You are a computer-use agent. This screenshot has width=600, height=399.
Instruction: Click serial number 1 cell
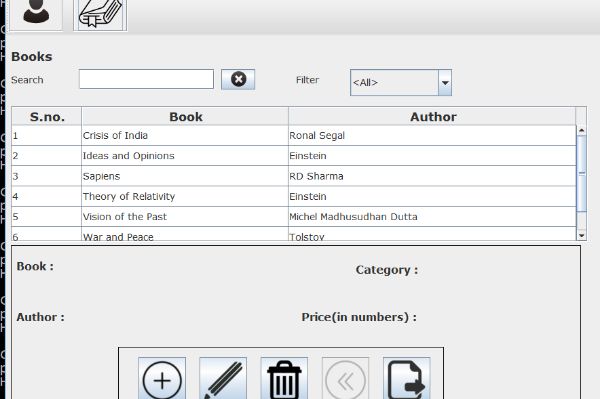pyautogui.click(x=47, y=135)
